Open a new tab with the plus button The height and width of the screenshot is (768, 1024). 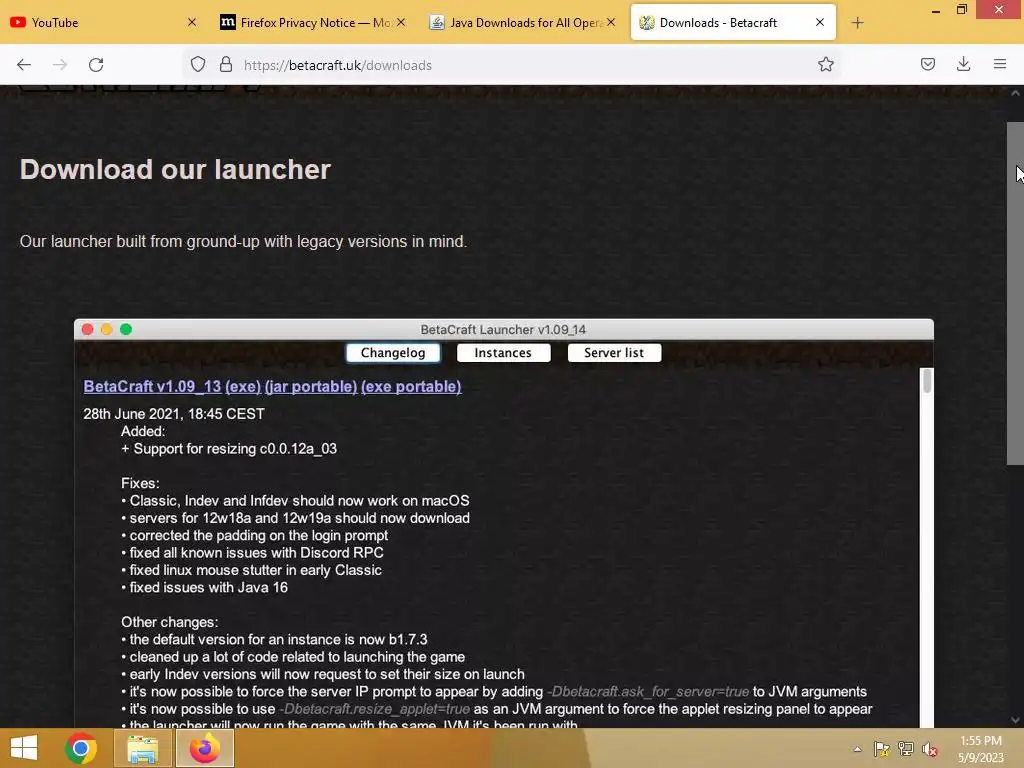[857, 23]
